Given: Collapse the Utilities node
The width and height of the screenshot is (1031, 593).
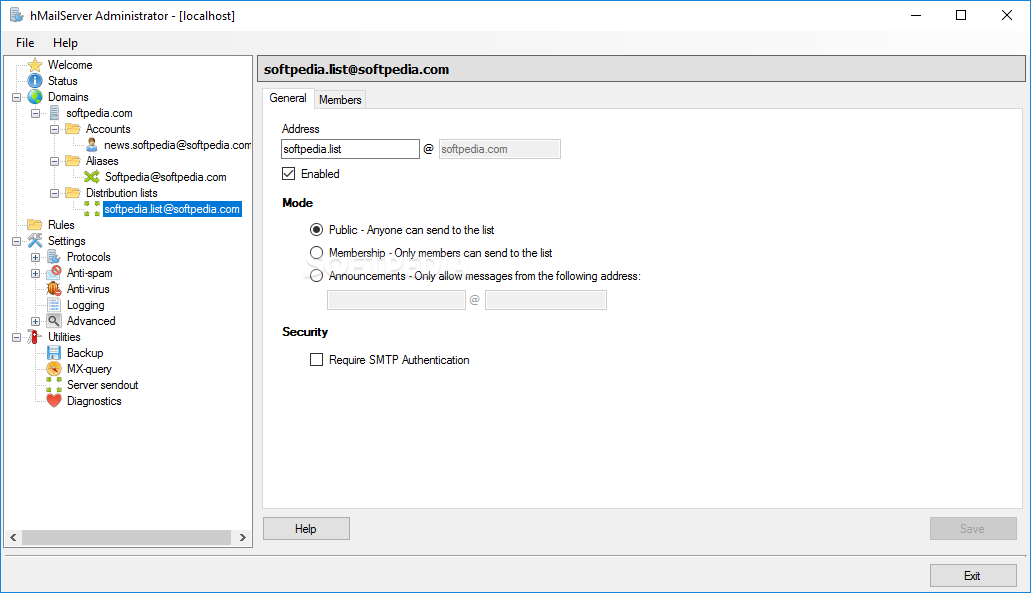Looking at the screenshot, I should point(16,337).
